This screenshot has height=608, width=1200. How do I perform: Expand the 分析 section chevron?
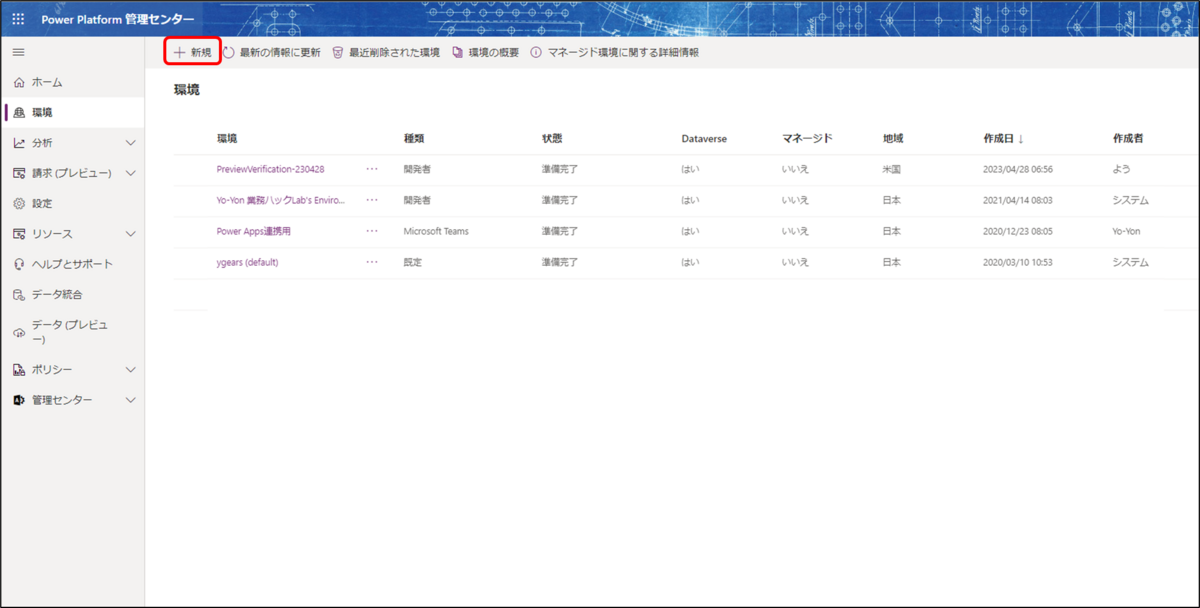[130, 143]
